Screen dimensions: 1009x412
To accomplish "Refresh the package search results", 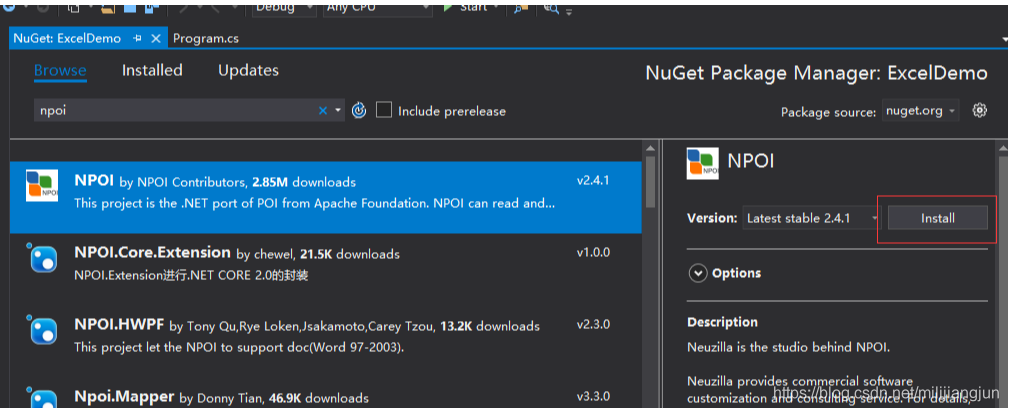I will [359, 111].
